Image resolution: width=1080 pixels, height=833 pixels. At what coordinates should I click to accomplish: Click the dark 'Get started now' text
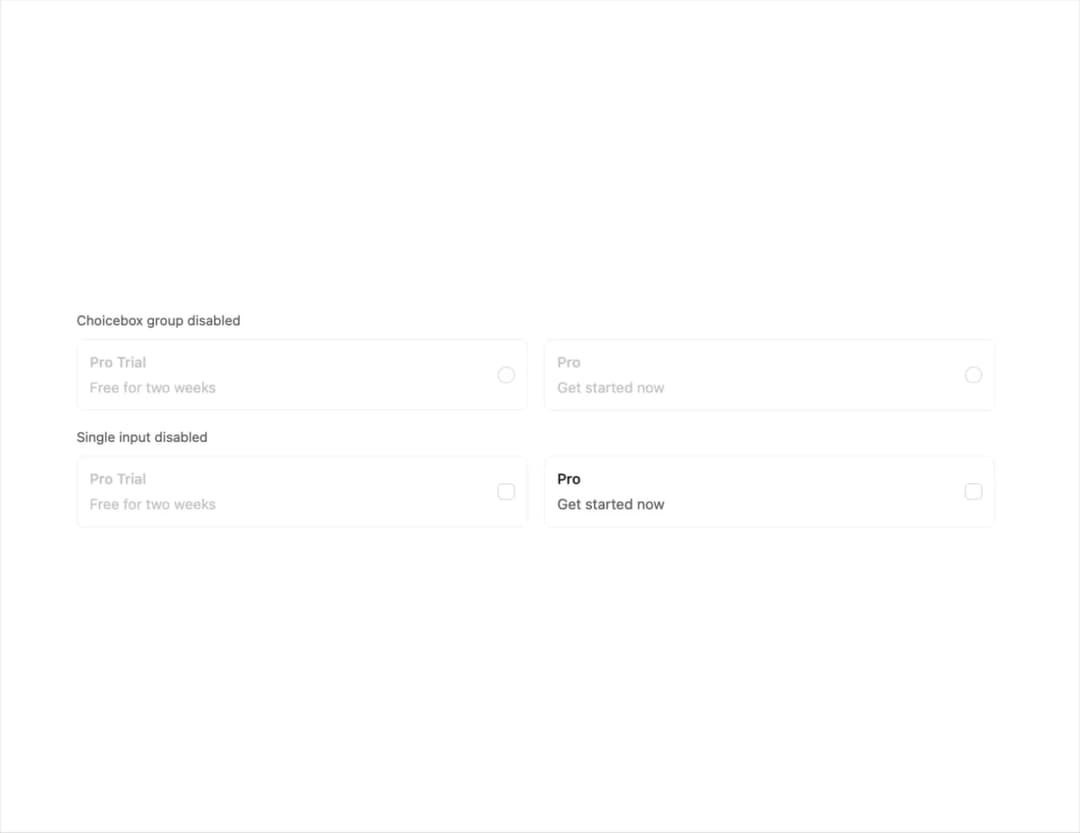610,504
